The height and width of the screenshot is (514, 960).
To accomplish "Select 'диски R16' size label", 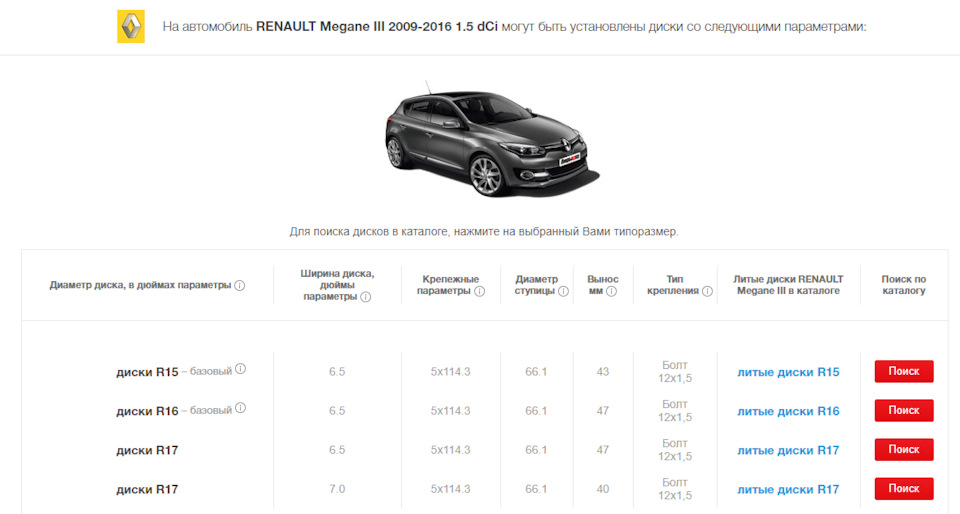I will [x=147, y=411].
